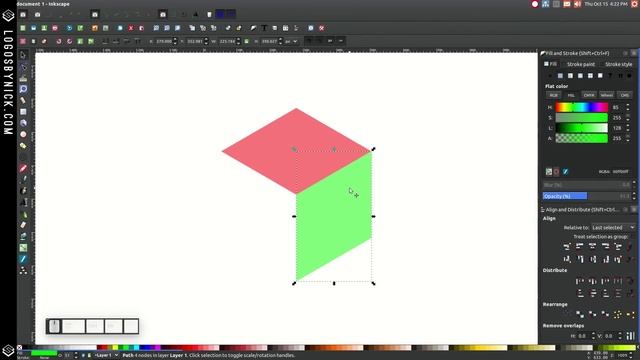640x360 pixels.
Task: Switch to the Stroke style tab
Action: (618, 64)
